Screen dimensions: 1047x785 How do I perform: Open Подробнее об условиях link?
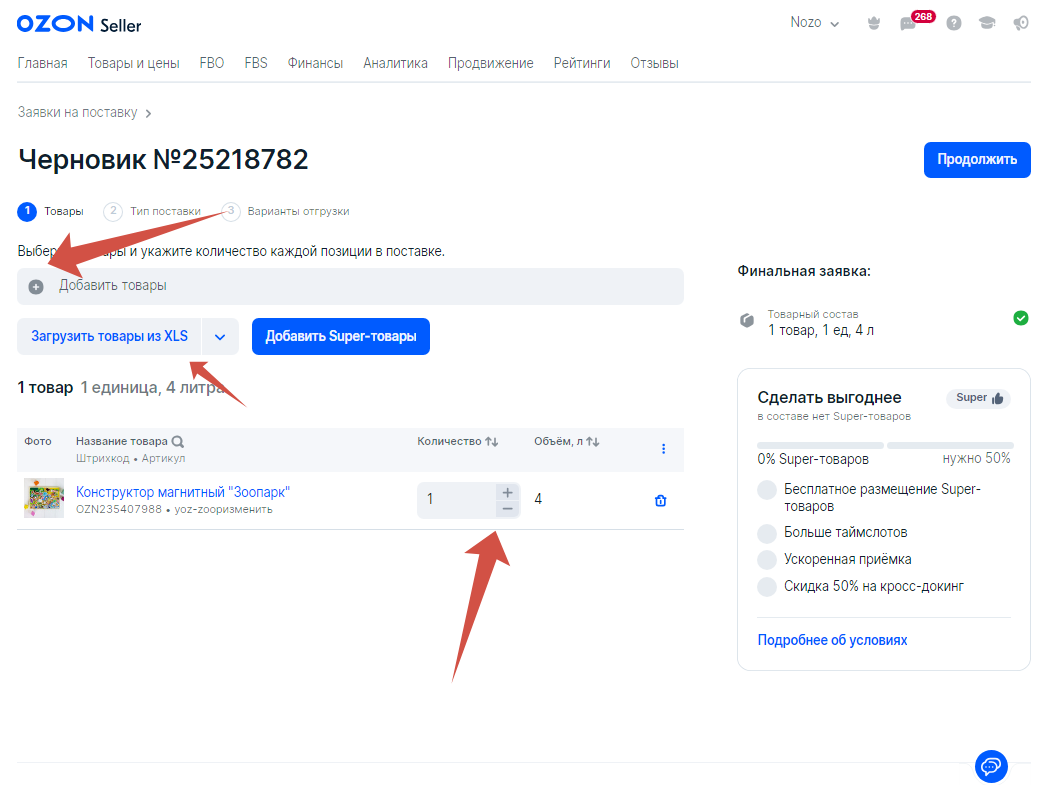(832, 640)
